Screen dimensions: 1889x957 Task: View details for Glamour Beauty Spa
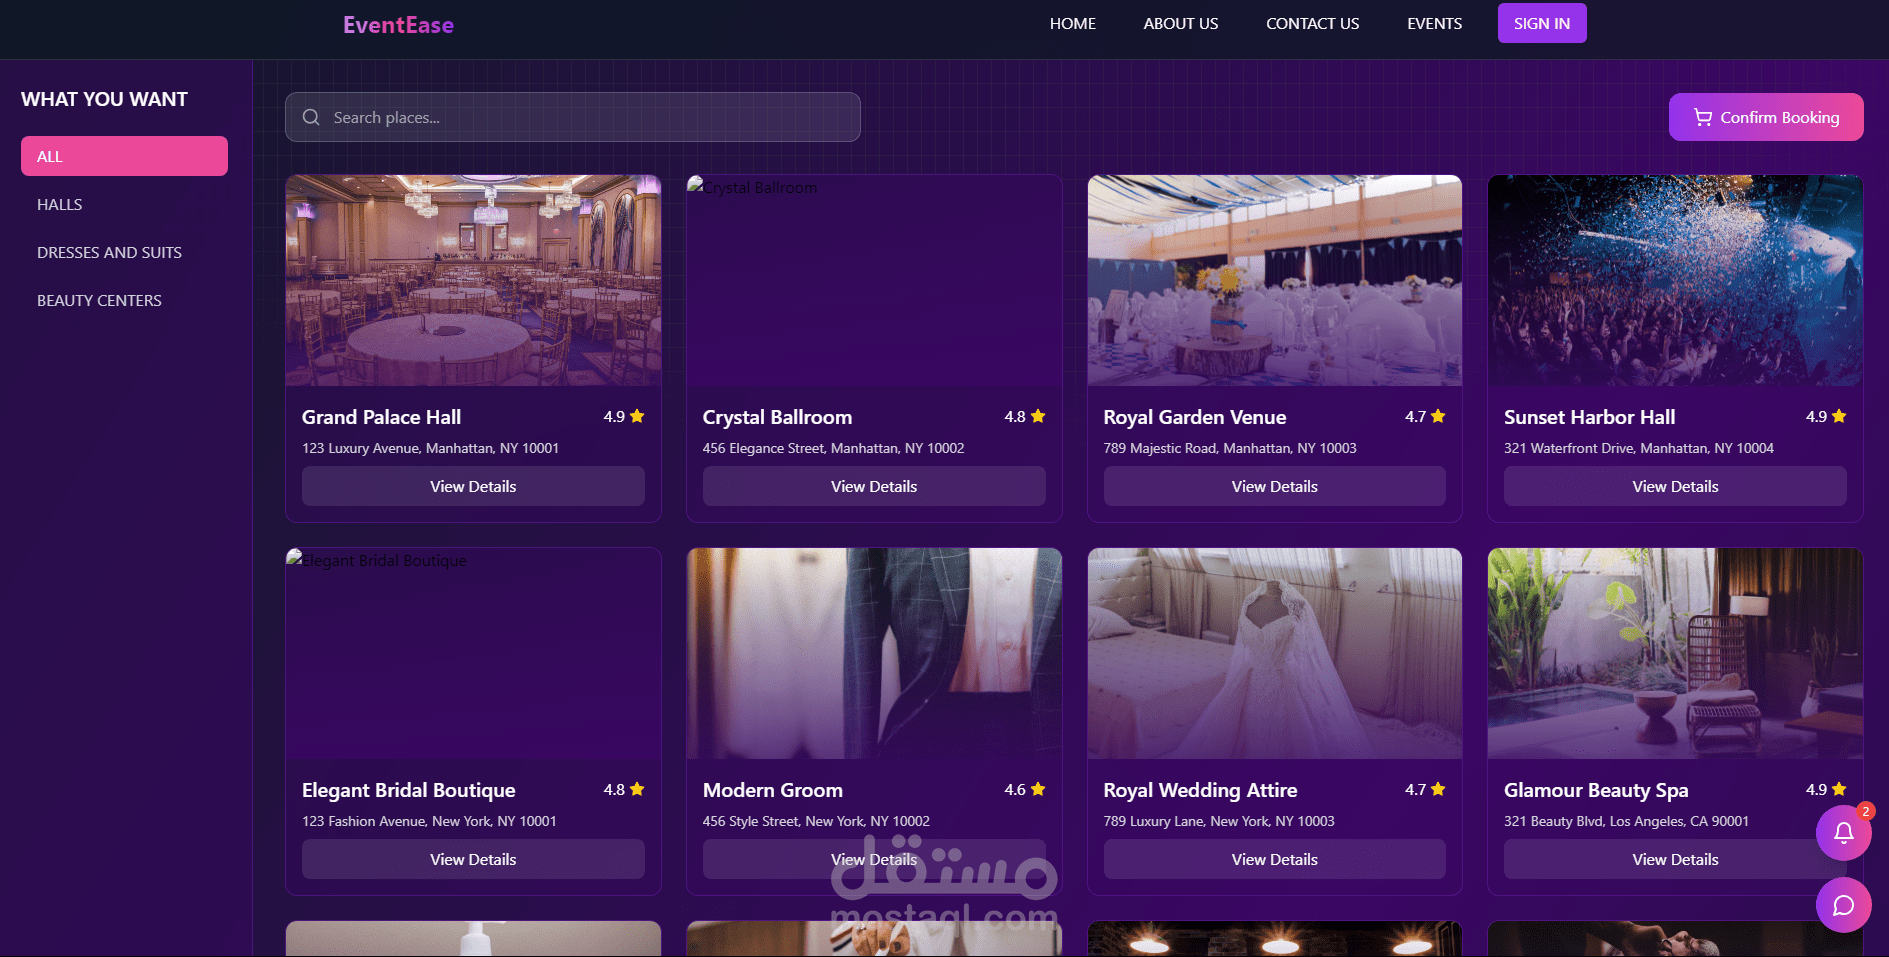[1675, 859]
